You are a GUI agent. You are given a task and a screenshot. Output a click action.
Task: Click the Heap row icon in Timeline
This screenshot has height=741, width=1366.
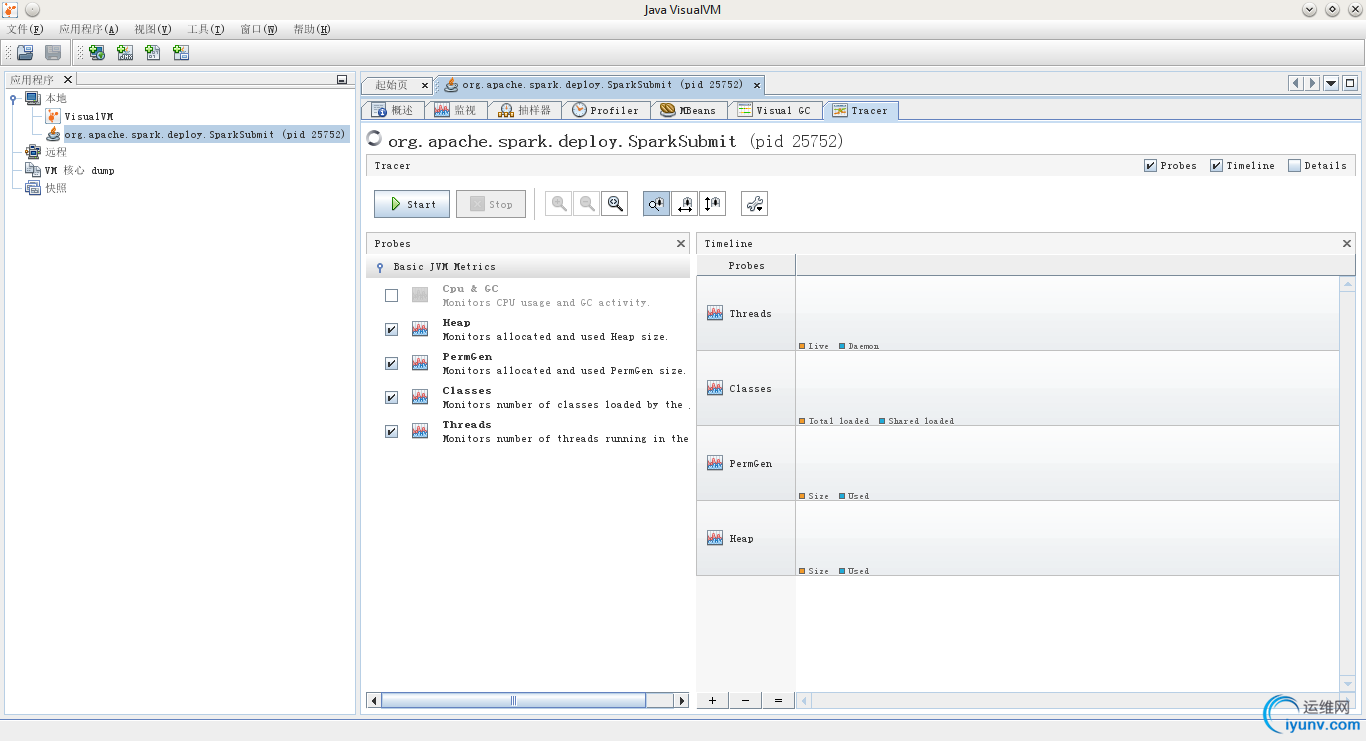(x=714, y=538)
